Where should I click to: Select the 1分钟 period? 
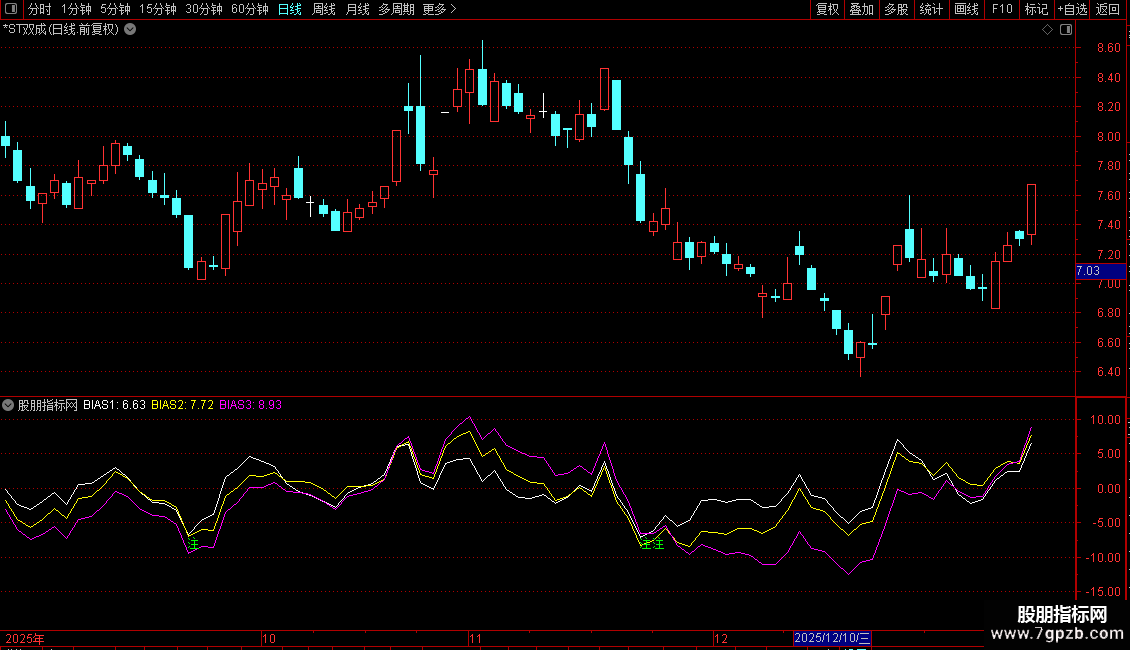(x=76, y=9)
